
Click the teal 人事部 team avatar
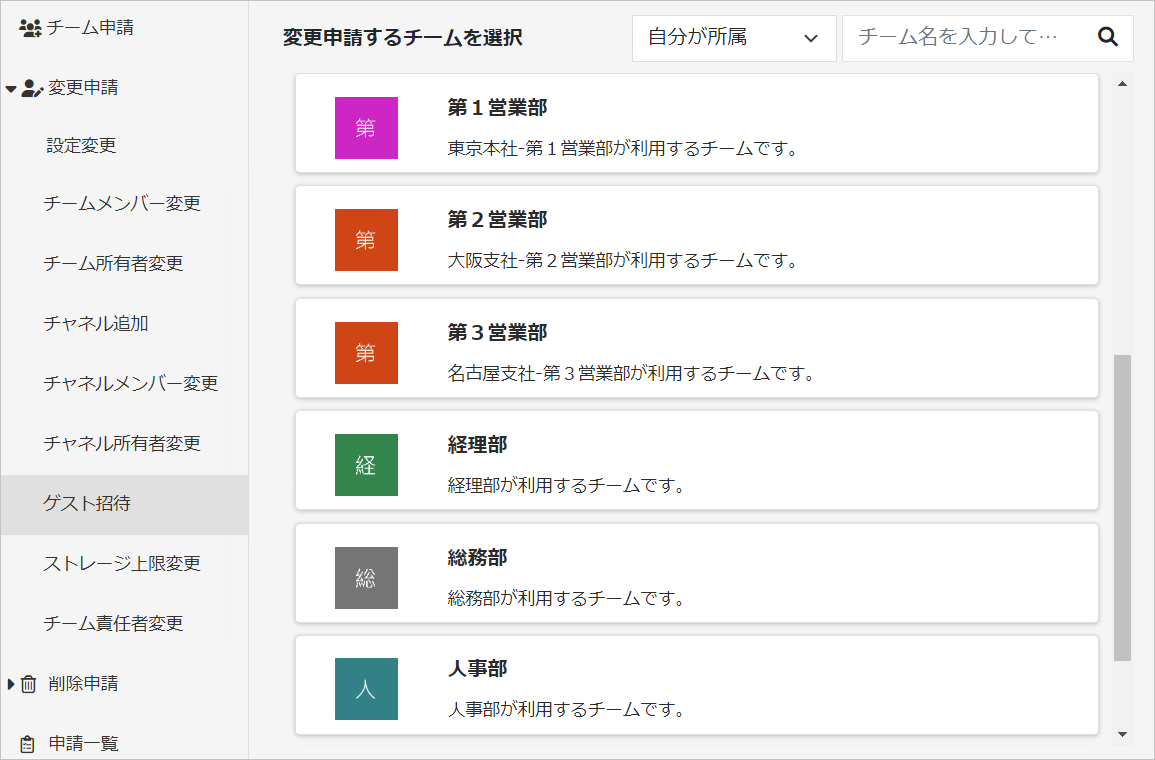coord(365,688)
